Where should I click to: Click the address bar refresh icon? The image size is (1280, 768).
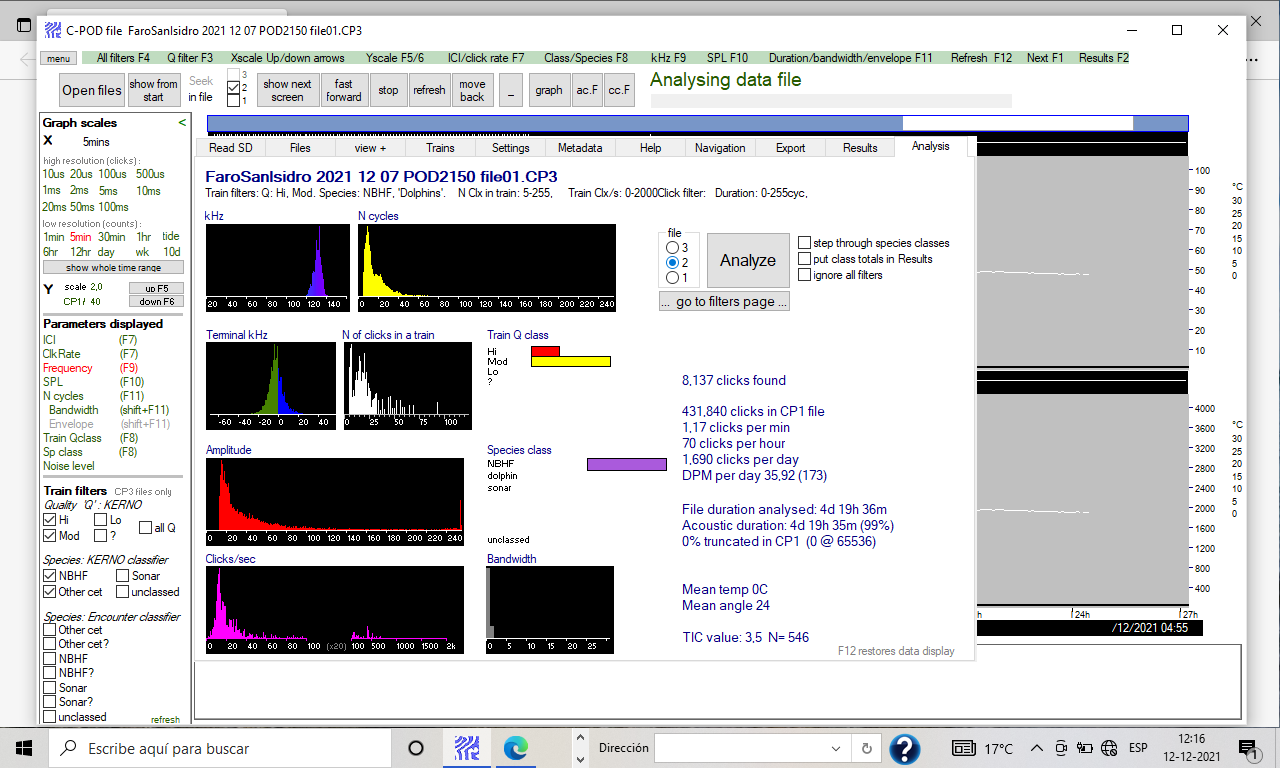coord(867,748)
